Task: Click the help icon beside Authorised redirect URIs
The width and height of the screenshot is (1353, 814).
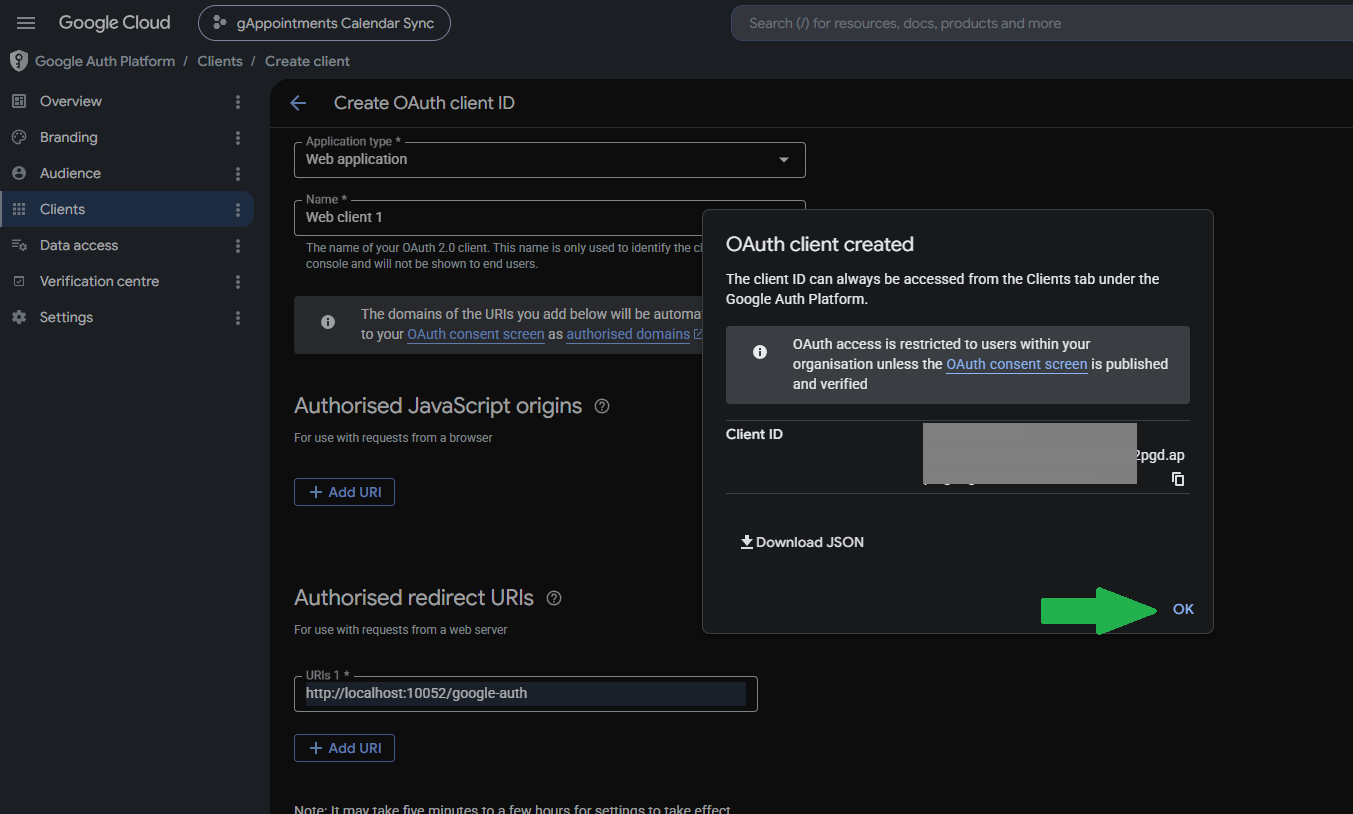Action: tap(554, 598)
